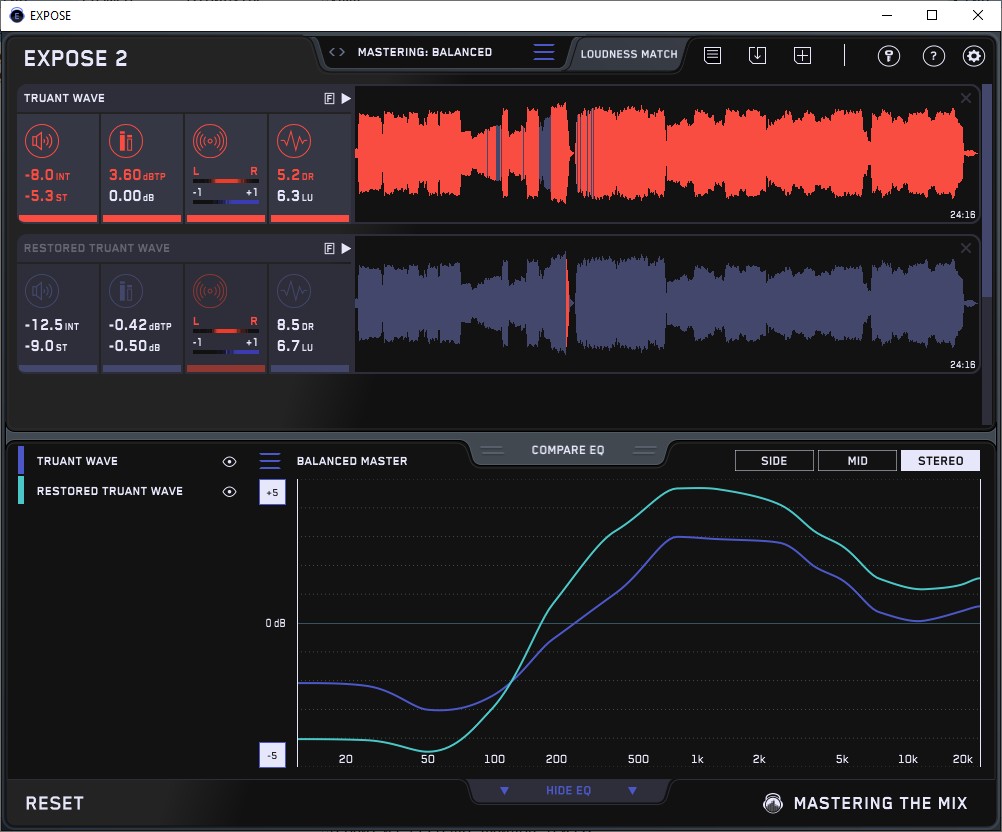Open the settings gear icon
This screenshot has width=1002, height=832.
(x=973, y=56)
